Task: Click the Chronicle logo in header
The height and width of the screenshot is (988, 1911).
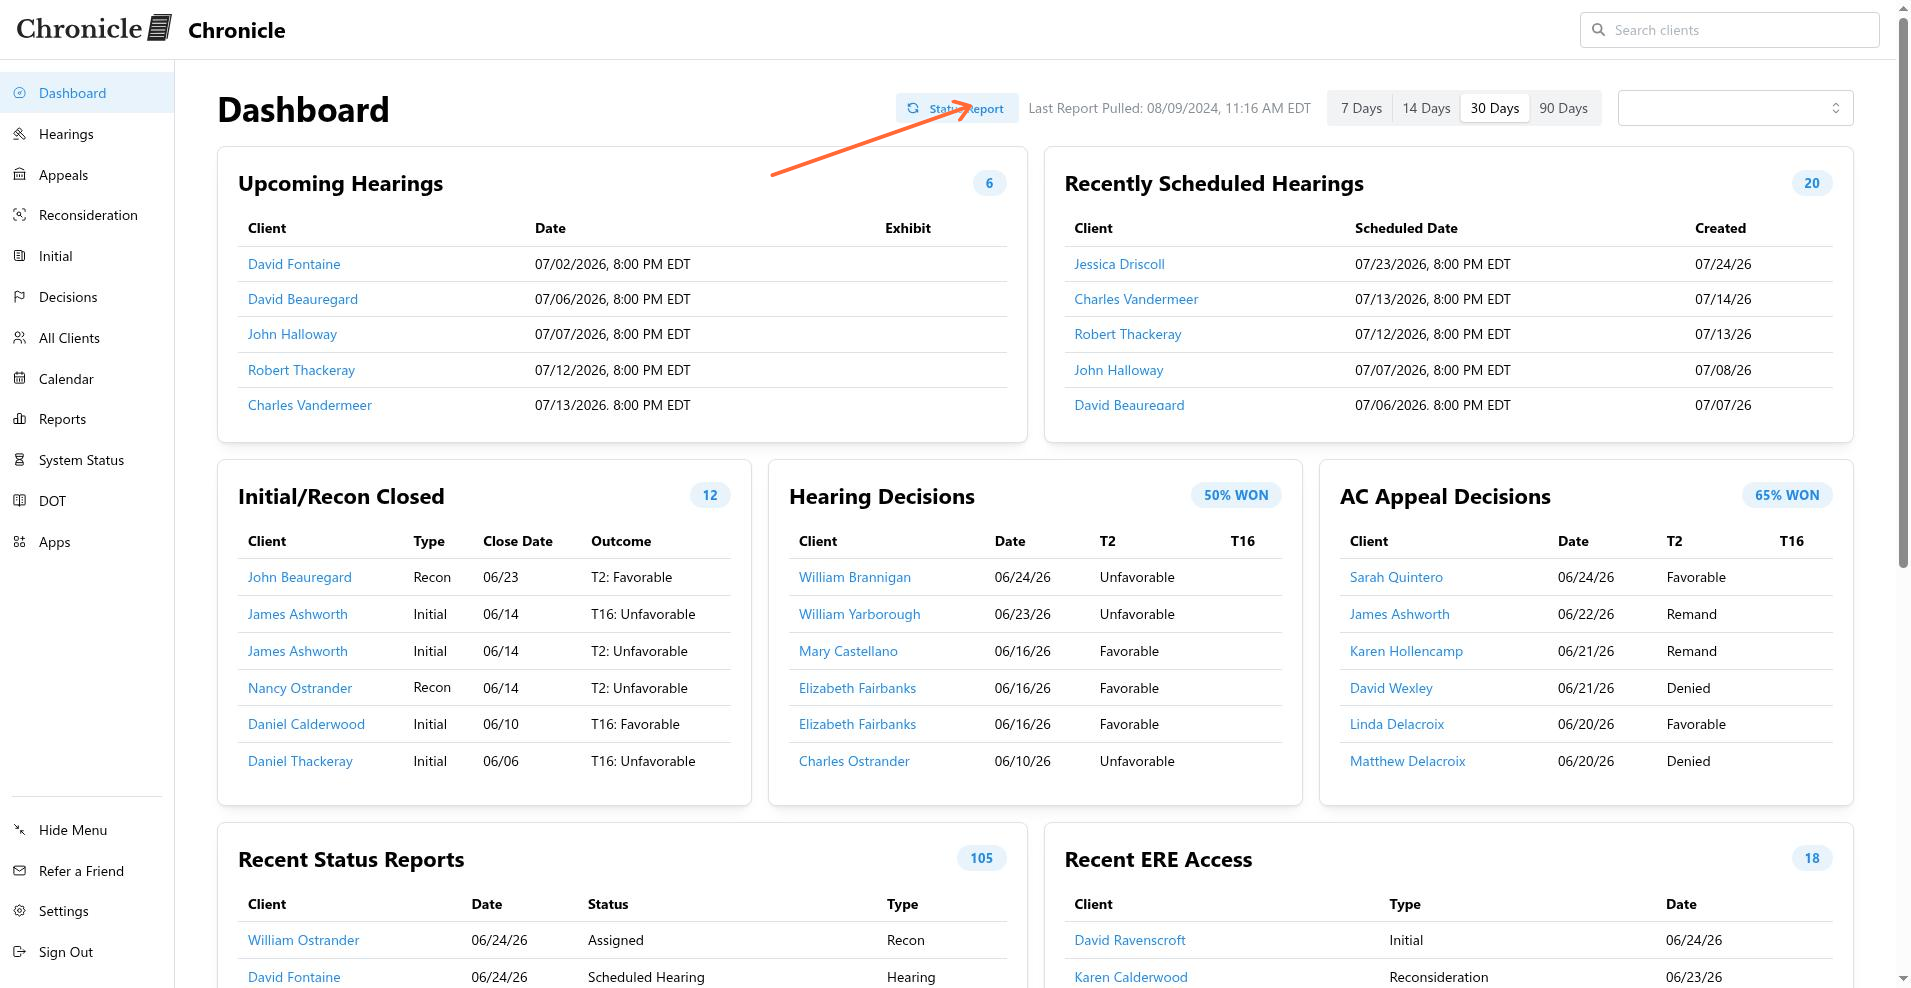Action: coord(94,28)
